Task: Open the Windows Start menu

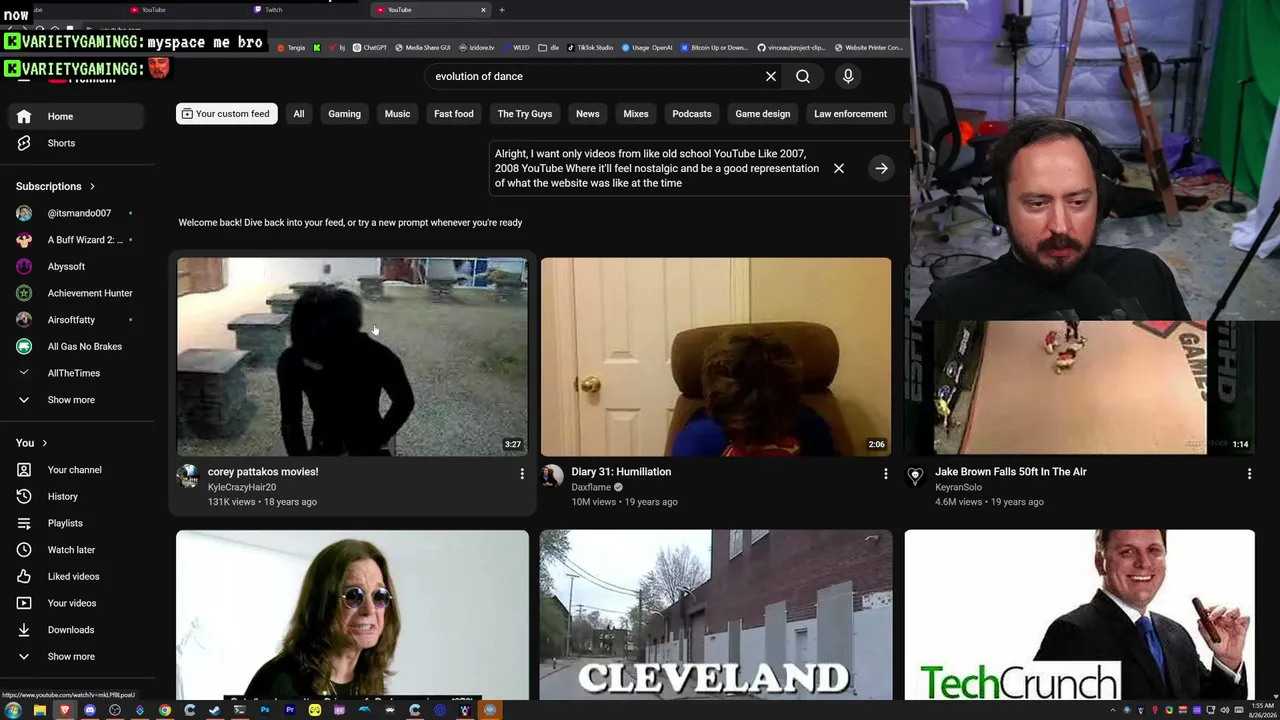Action: pyautogui.click(x=13, y=710)
